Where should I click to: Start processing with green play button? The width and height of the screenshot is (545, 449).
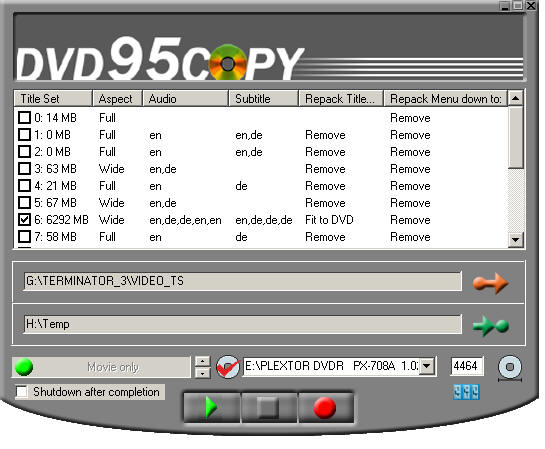click(x=212, y=407)
